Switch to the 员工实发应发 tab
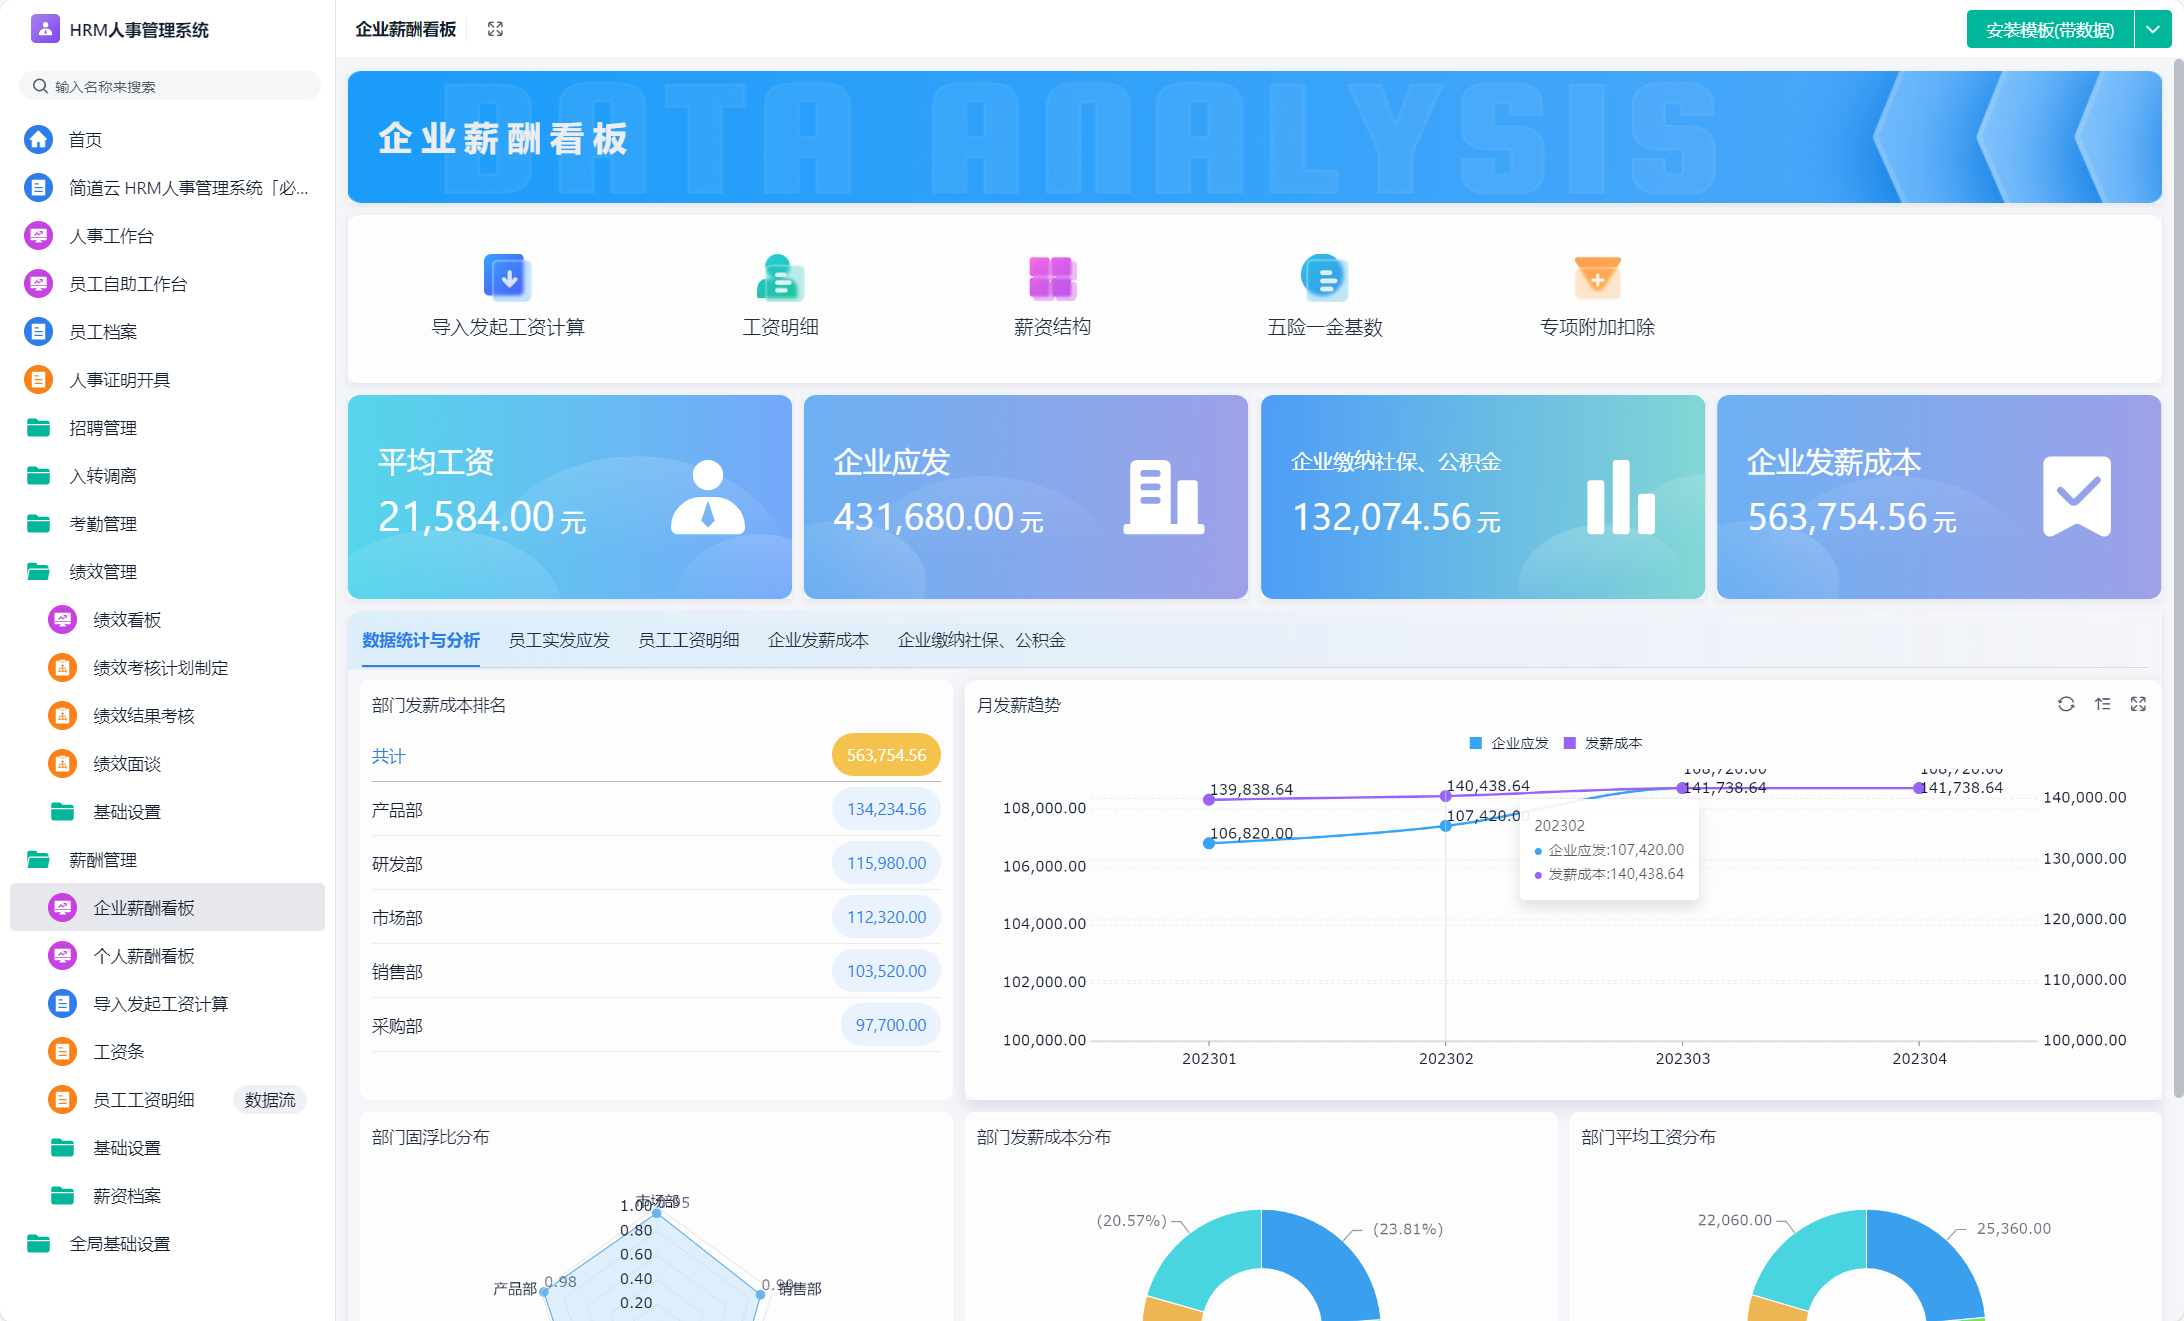 coord(559,640)
